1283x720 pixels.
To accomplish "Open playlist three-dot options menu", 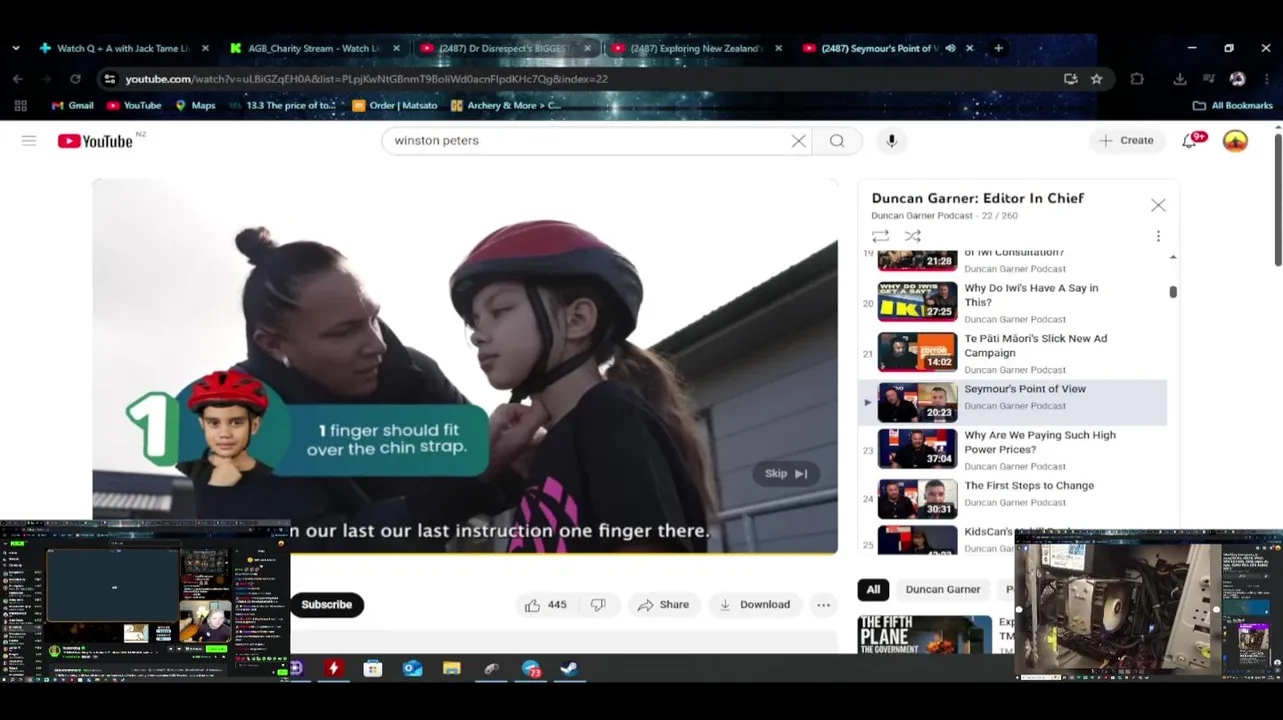I will point(1158,236).
